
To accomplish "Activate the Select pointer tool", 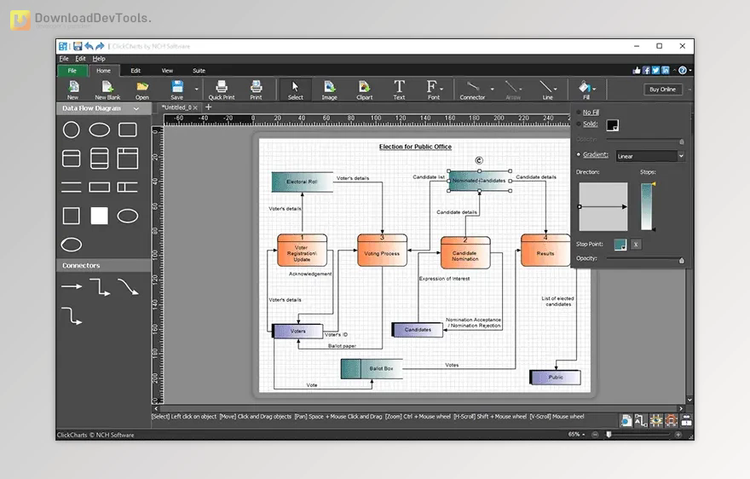I will point(295,89).
